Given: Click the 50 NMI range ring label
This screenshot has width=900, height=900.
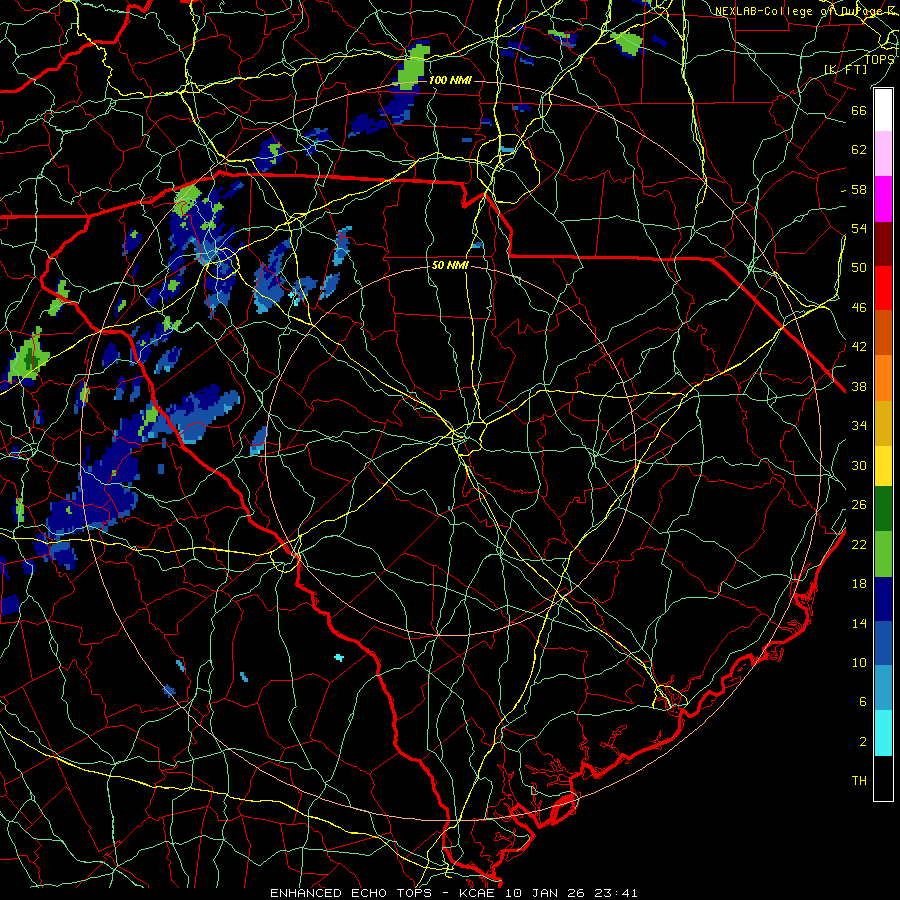Looking at the screenshot, I should point(450,265).
